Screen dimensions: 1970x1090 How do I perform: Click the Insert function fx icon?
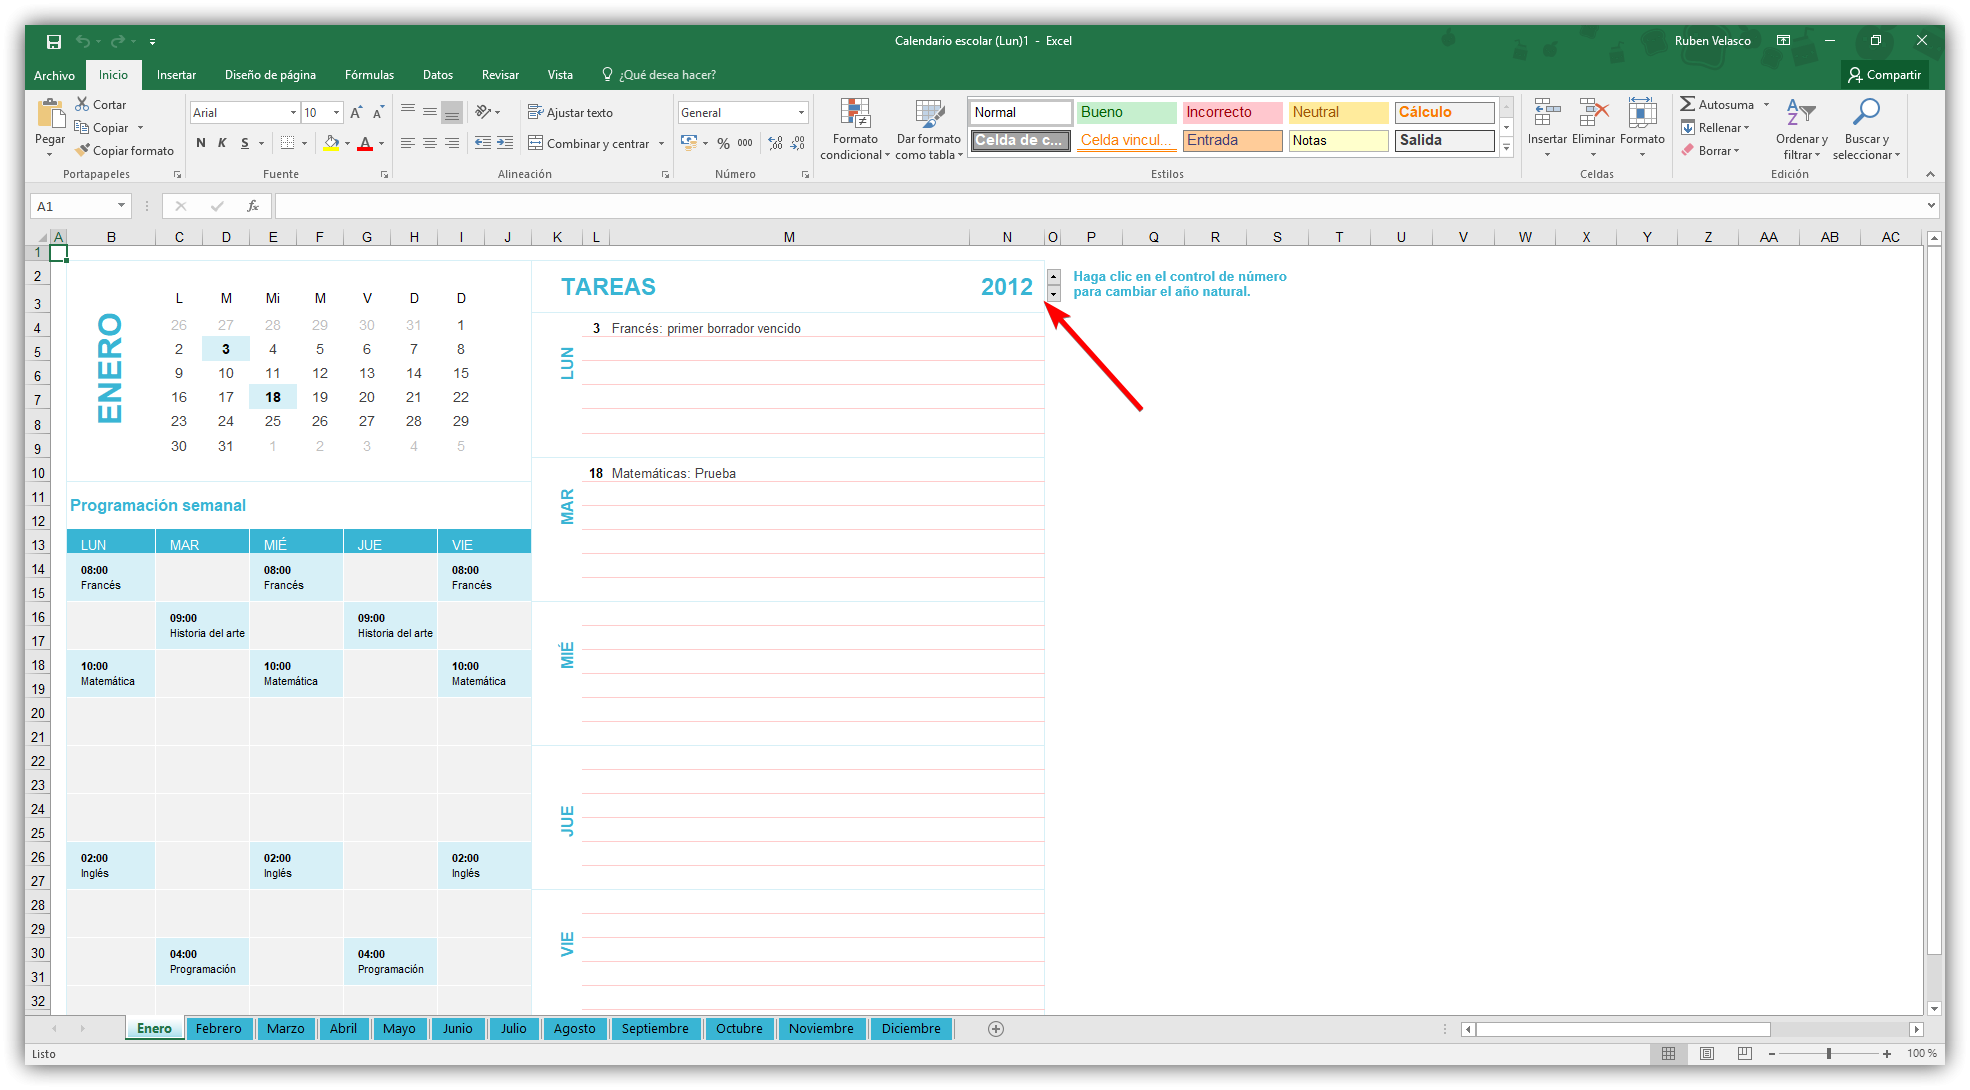[253, 206]
